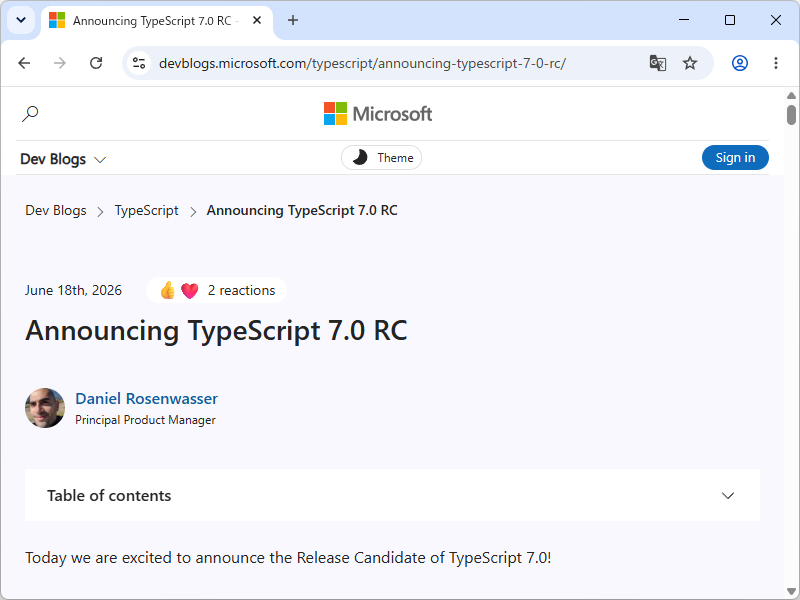This screenshot has width=800, height=600.
Task: Reload the page with the refresh icon
Action: (x=96, y=63)
